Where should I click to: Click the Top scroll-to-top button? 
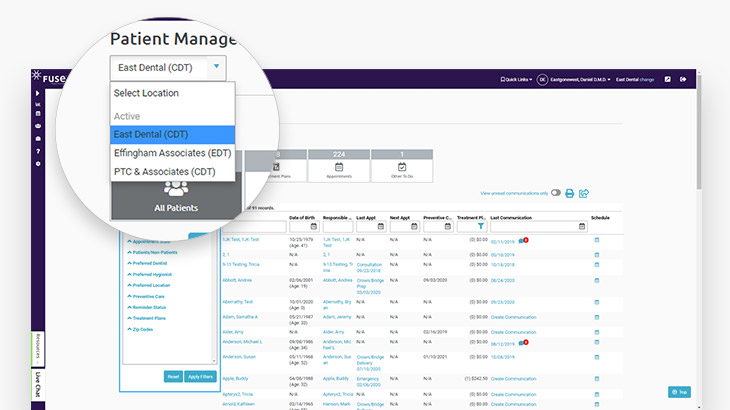679,392
